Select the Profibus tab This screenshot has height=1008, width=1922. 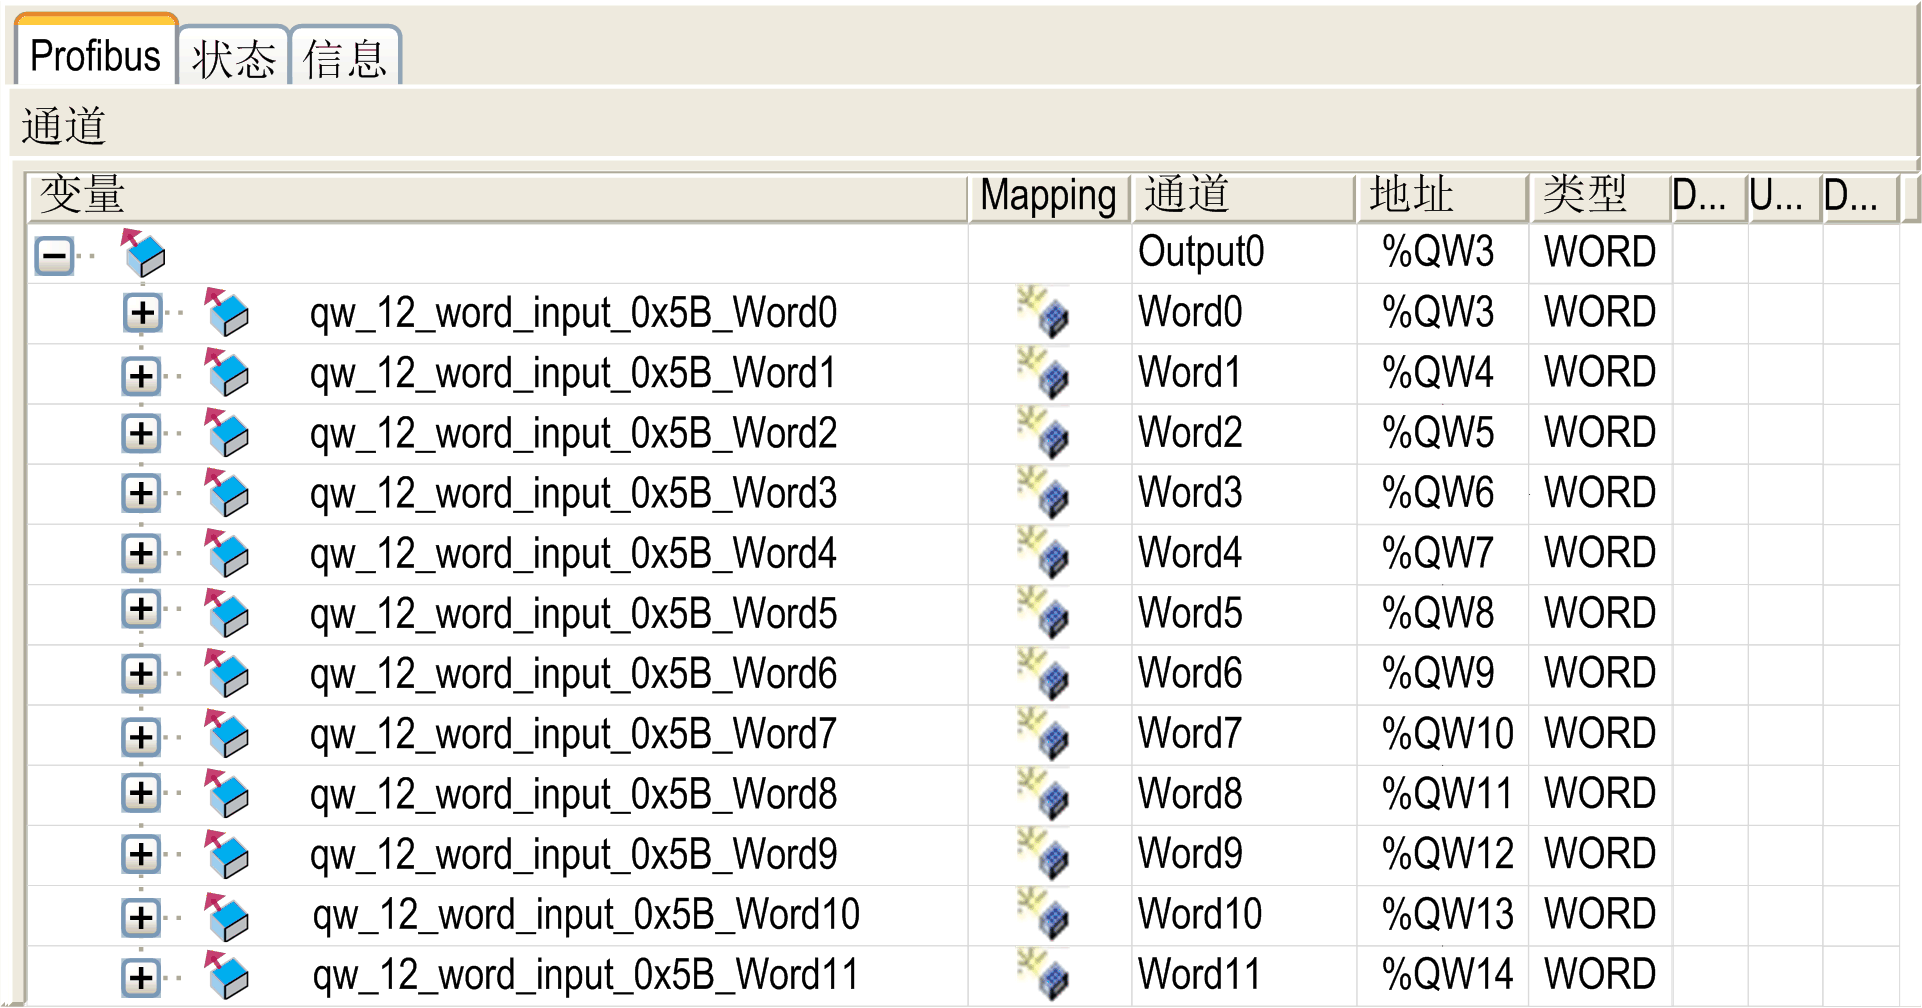point(95,56)
